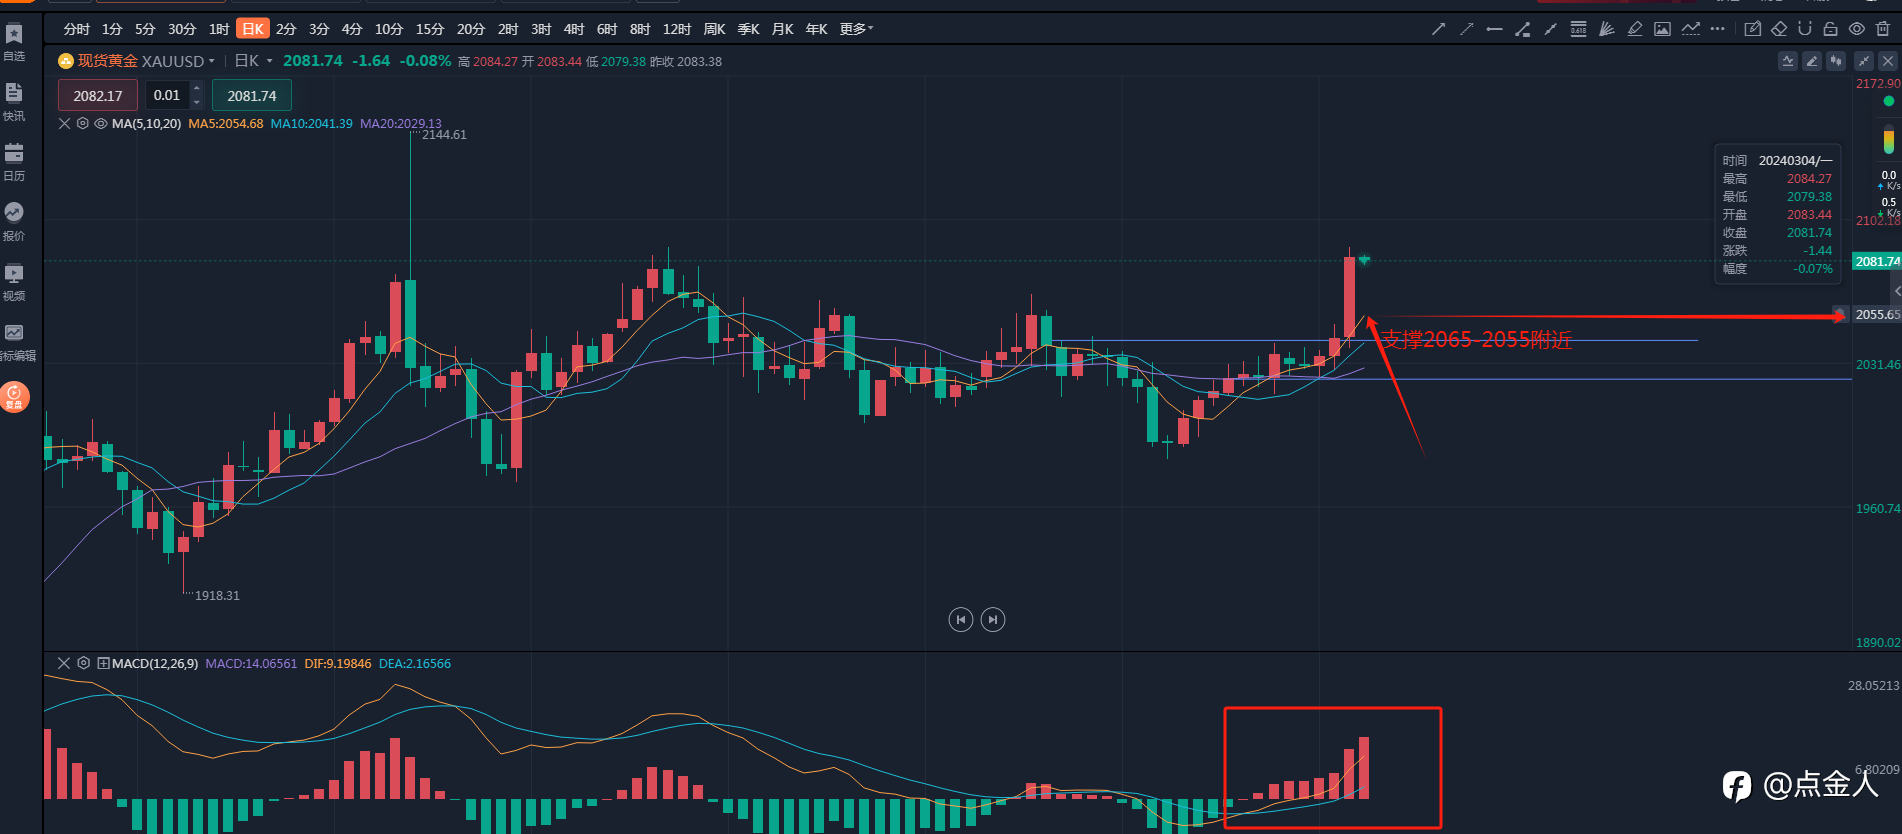This screenshot has width=1902, height=834.
Task: Click the magnet snap tool icon
Action: click(1805, 29)
